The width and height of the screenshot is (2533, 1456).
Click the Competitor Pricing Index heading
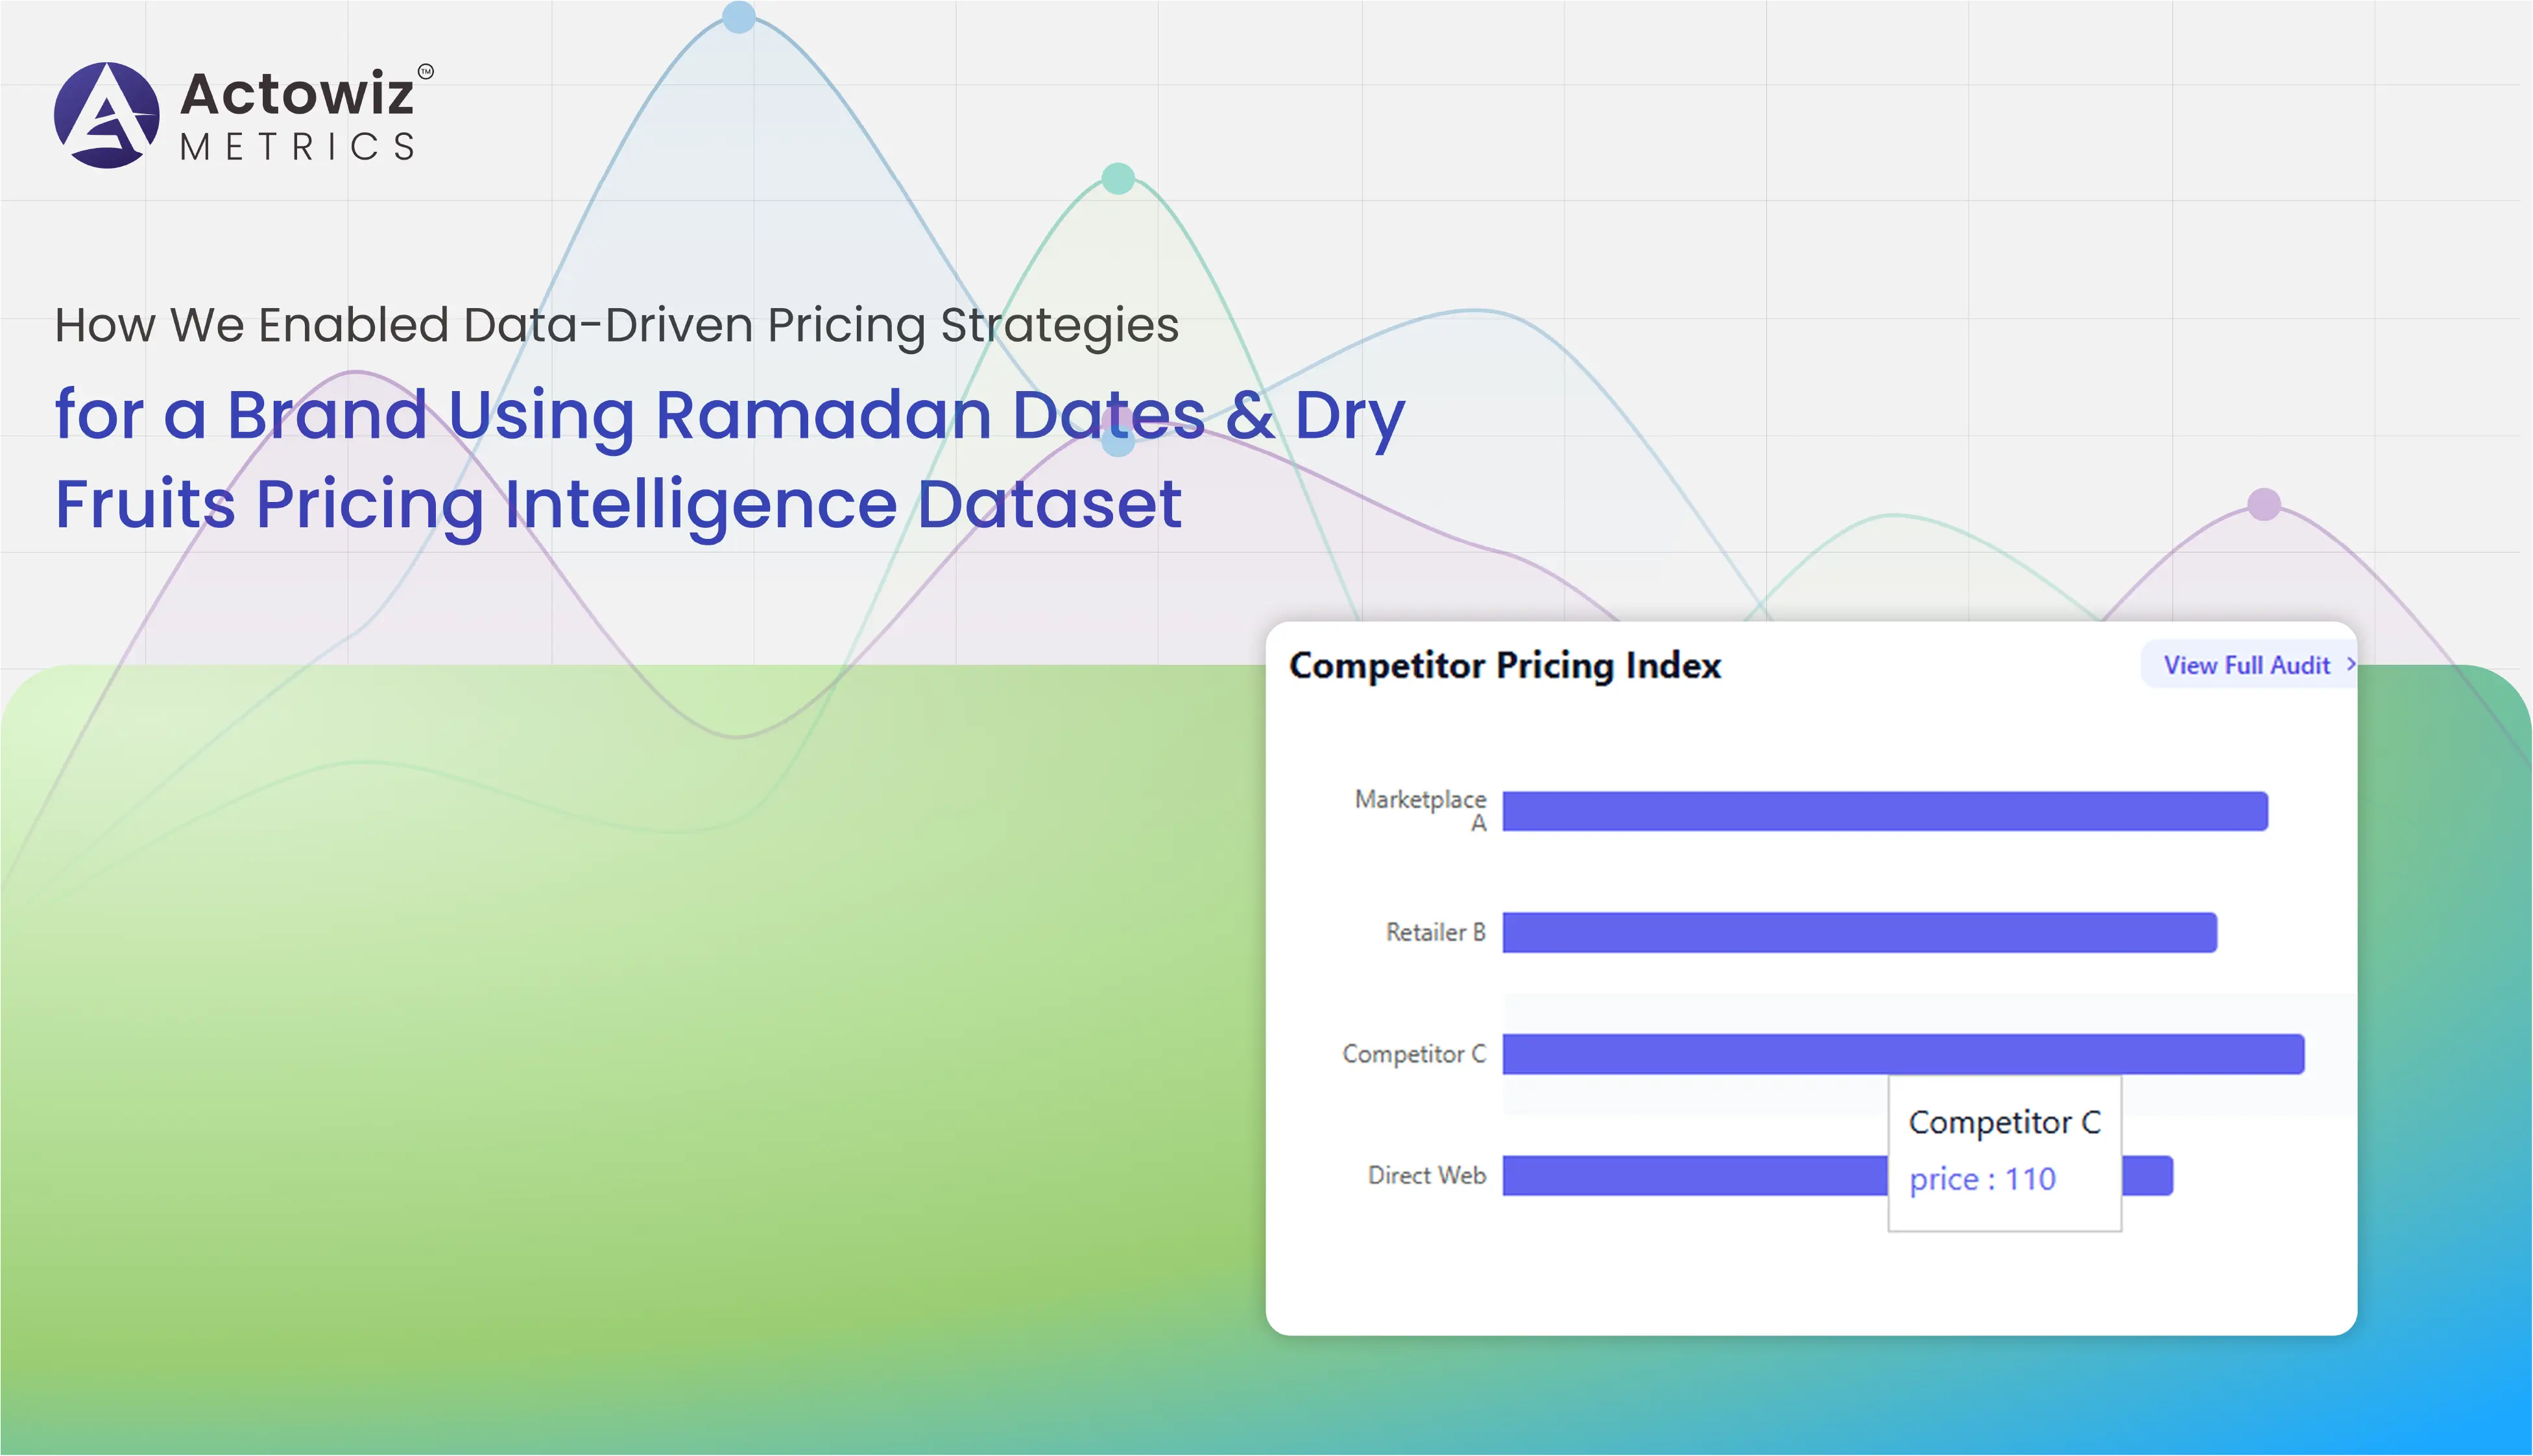click(1504, 665)
